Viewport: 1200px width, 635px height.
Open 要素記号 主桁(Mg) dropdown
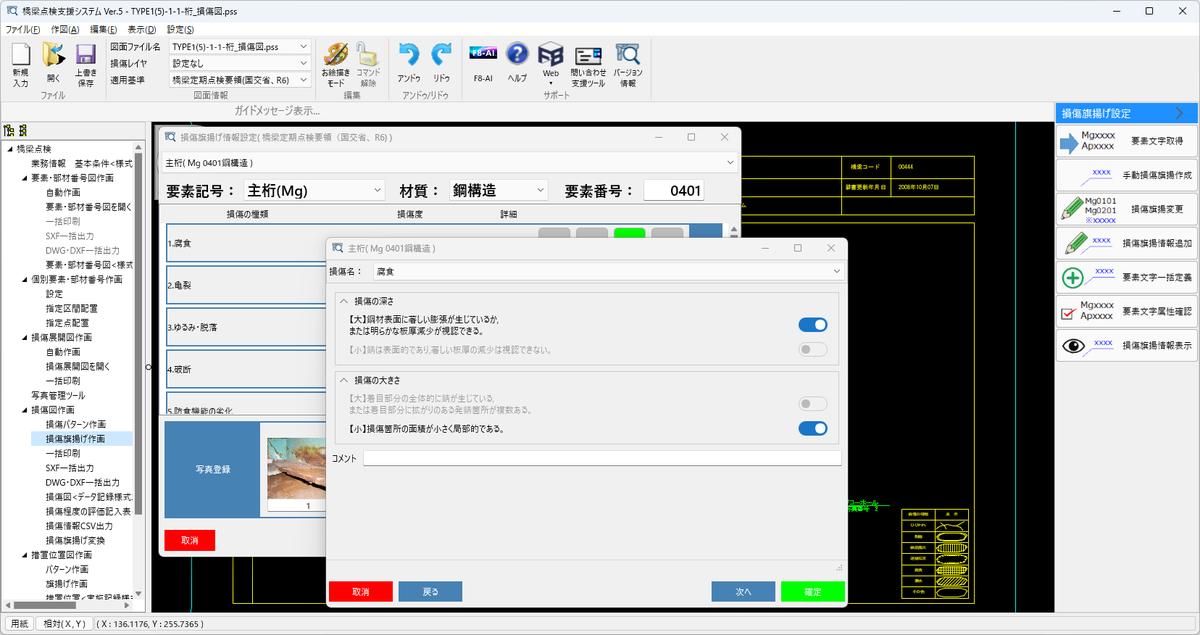(314, 190)
